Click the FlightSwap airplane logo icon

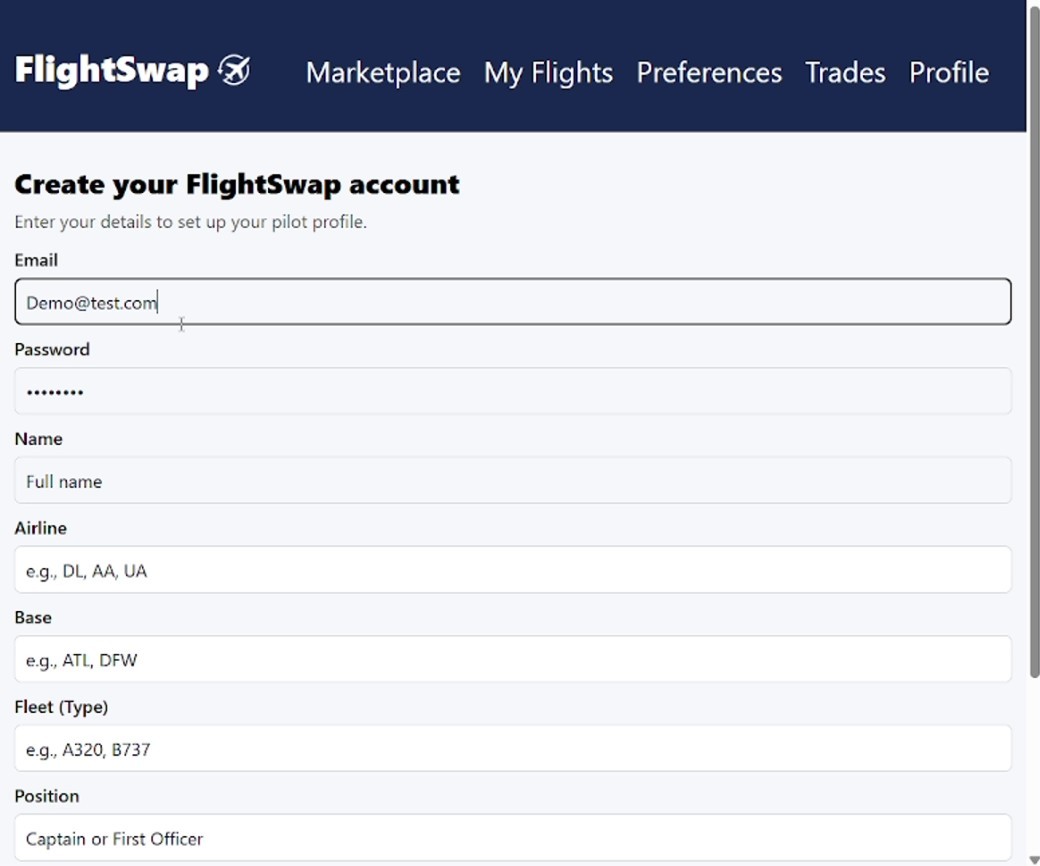pyautogui.click(x=235, y=70)
